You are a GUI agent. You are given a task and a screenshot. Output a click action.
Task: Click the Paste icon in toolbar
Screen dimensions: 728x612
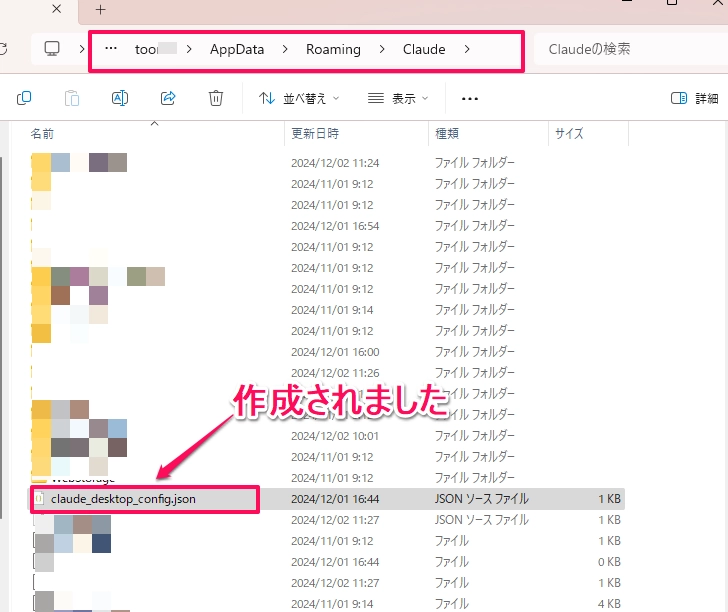72,98
